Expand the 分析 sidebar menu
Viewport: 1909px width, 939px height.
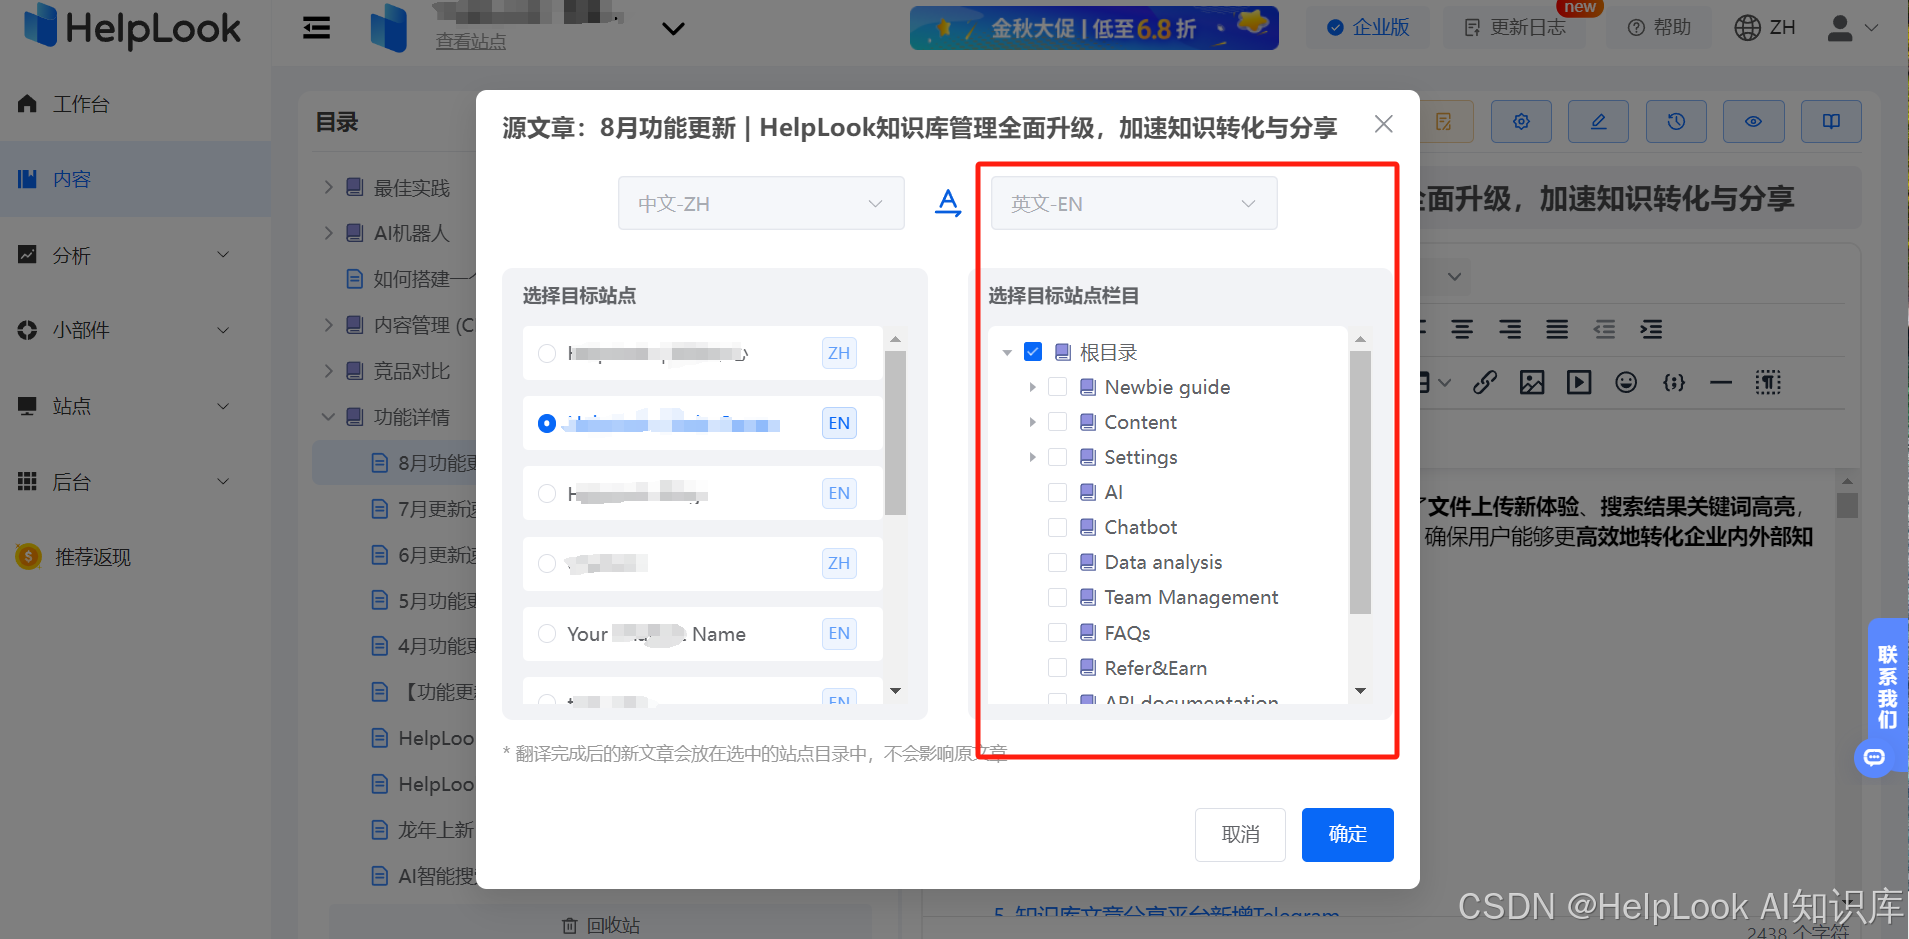point(135,255)
